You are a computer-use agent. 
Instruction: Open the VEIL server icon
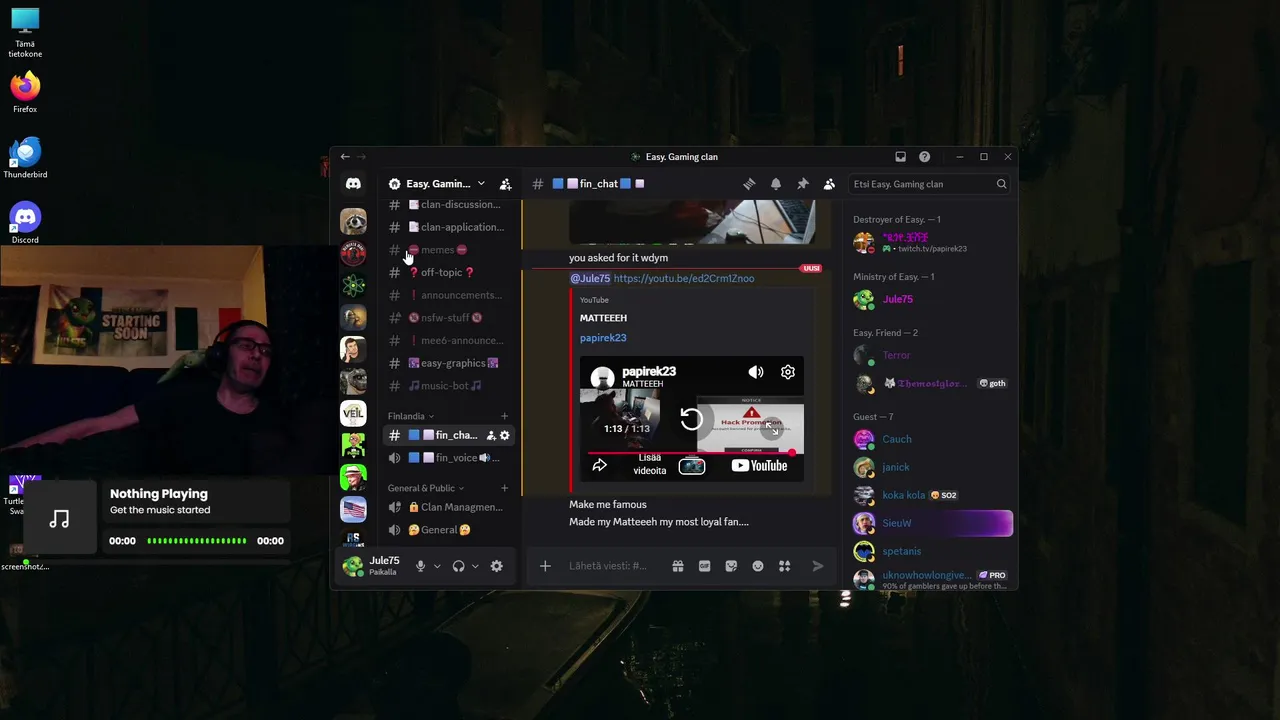pos(353,413)
